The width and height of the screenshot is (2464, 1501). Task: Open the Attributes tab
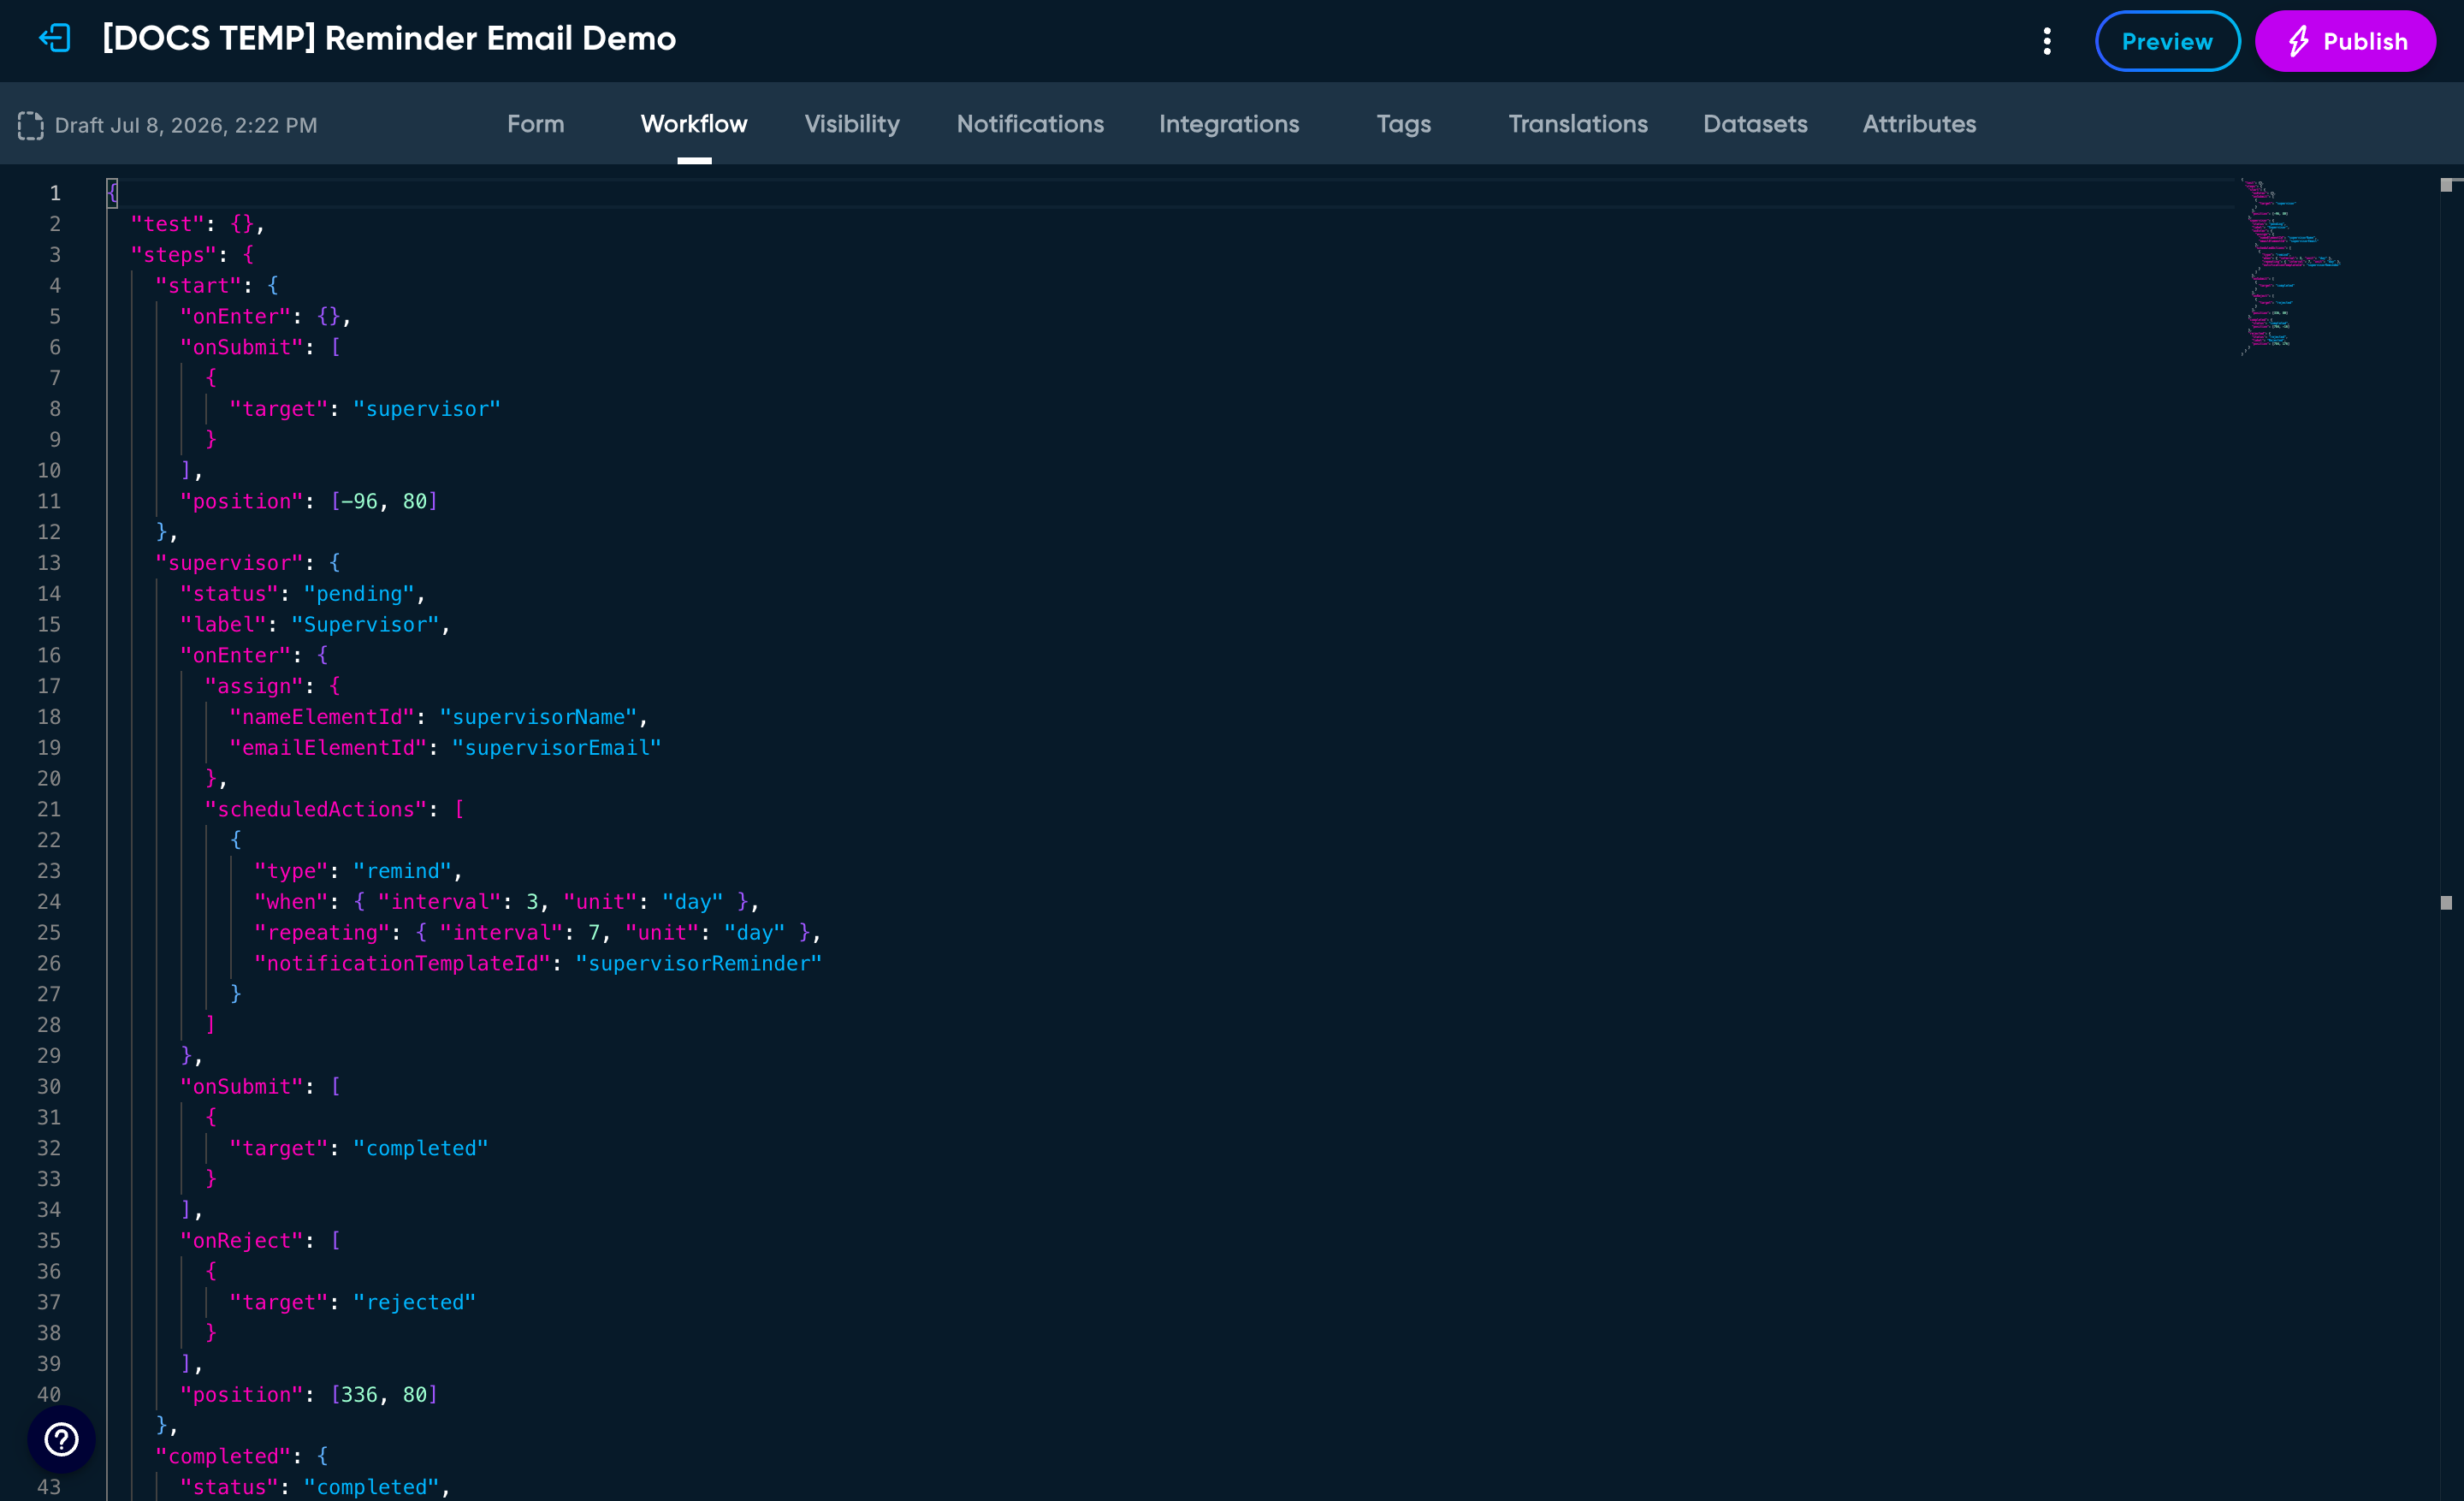[1919, 124]
